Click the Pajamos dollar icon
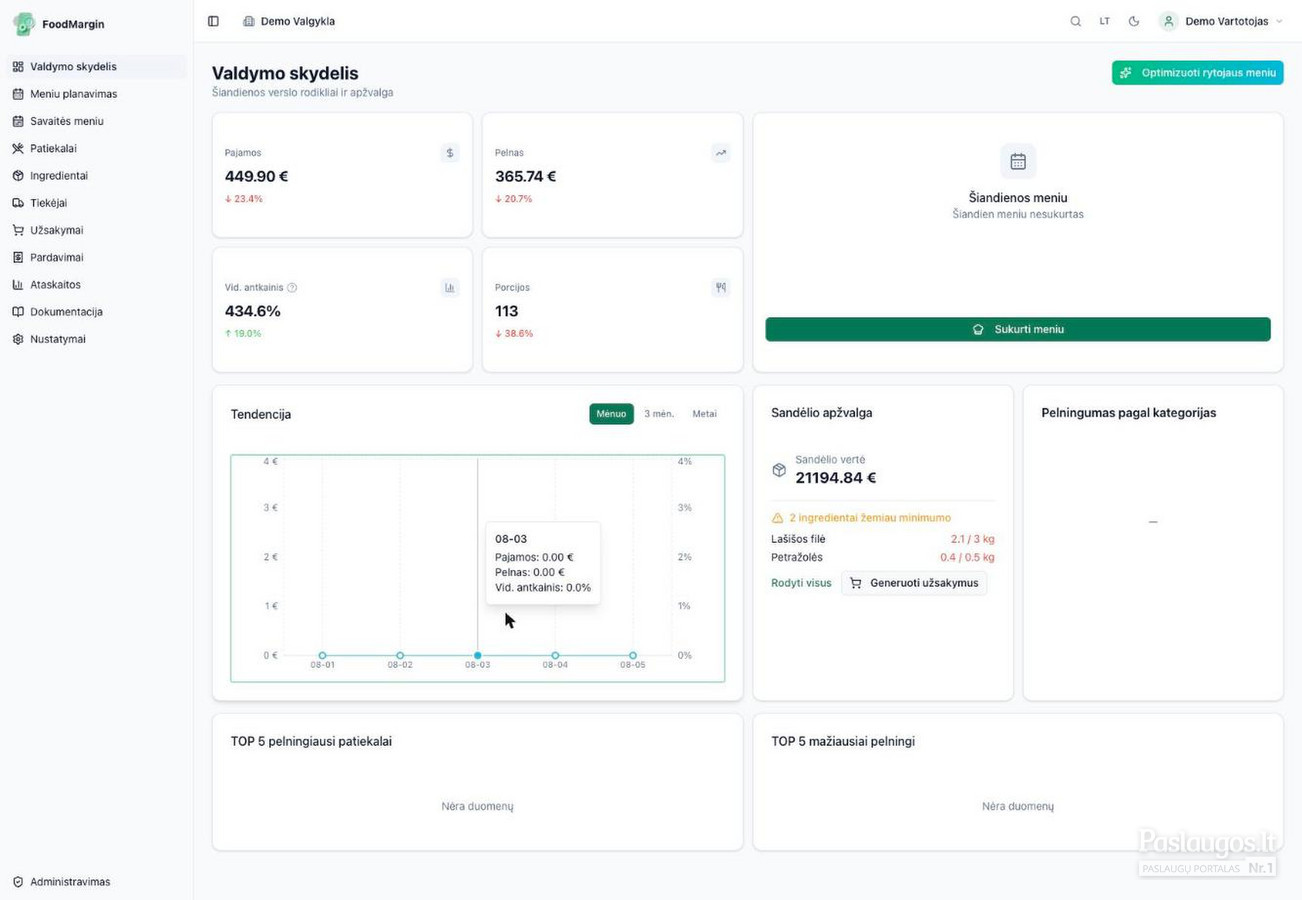The height and width of the screenshot is (900, 1302). click(x=450, y=153)
